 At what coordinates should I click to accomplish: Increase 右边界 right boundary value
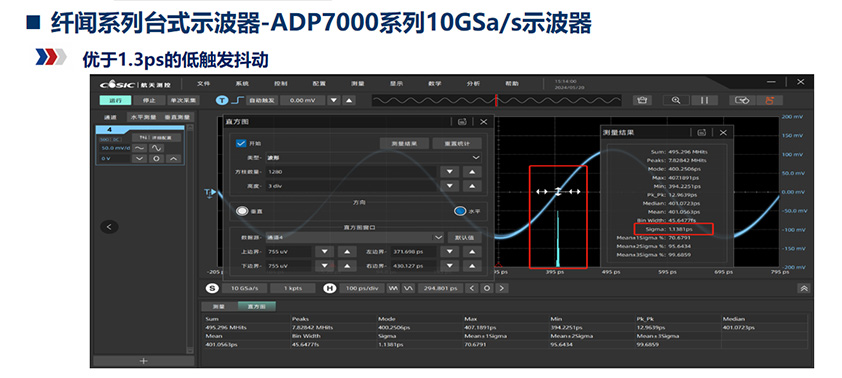472,266
